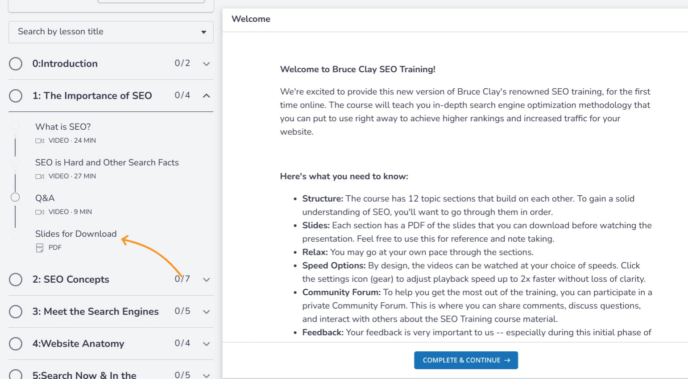Expand the 2: SEO Concepts chevron

tap(206, 279)
